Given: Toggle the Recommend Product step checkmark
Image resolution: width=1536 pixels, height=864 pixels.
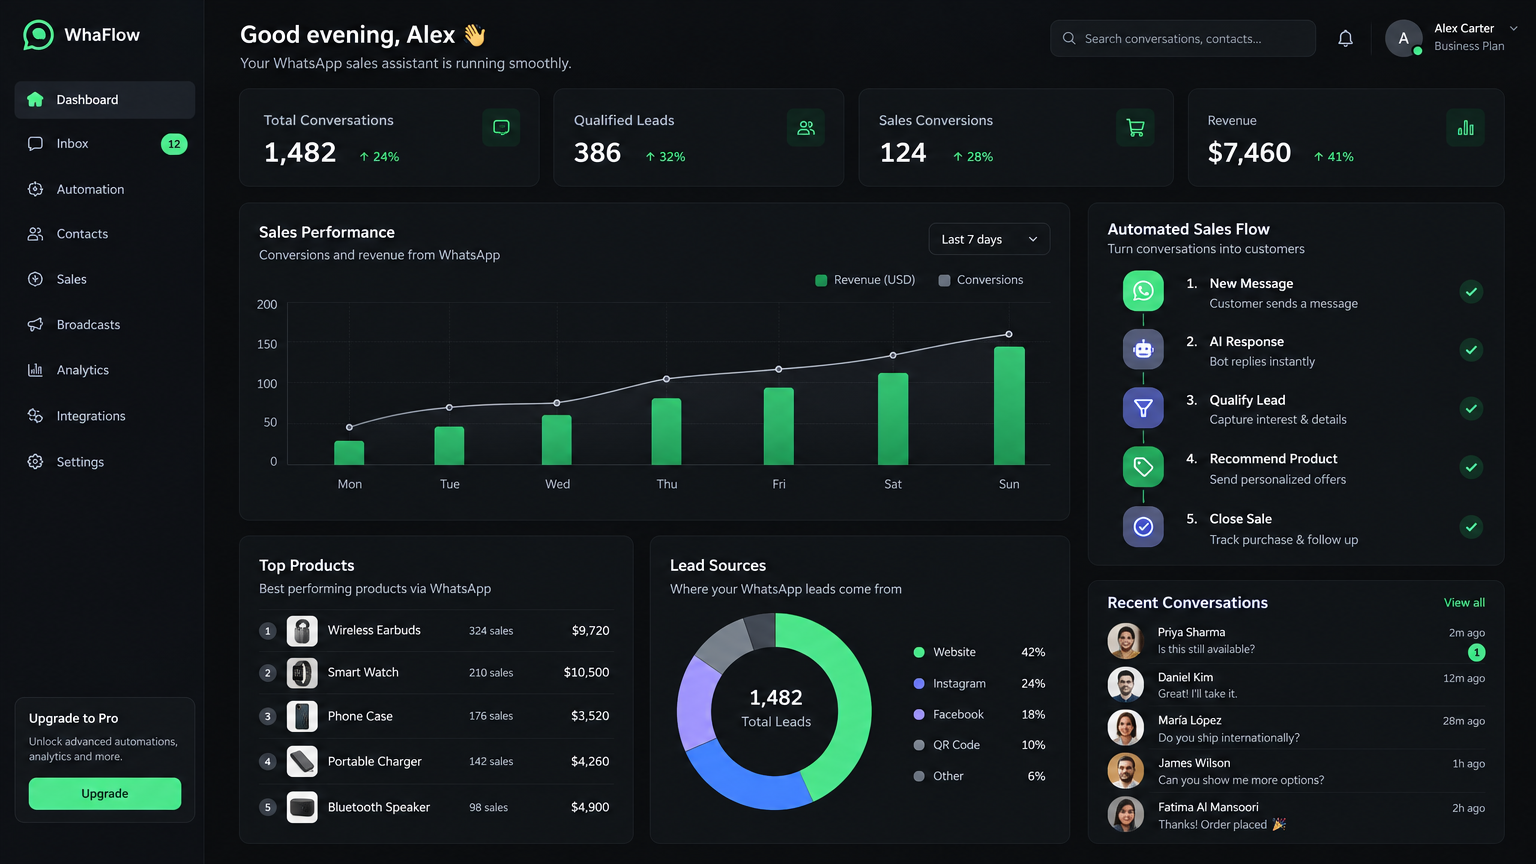Looking at the screenshot, I should coord(1471,467).
